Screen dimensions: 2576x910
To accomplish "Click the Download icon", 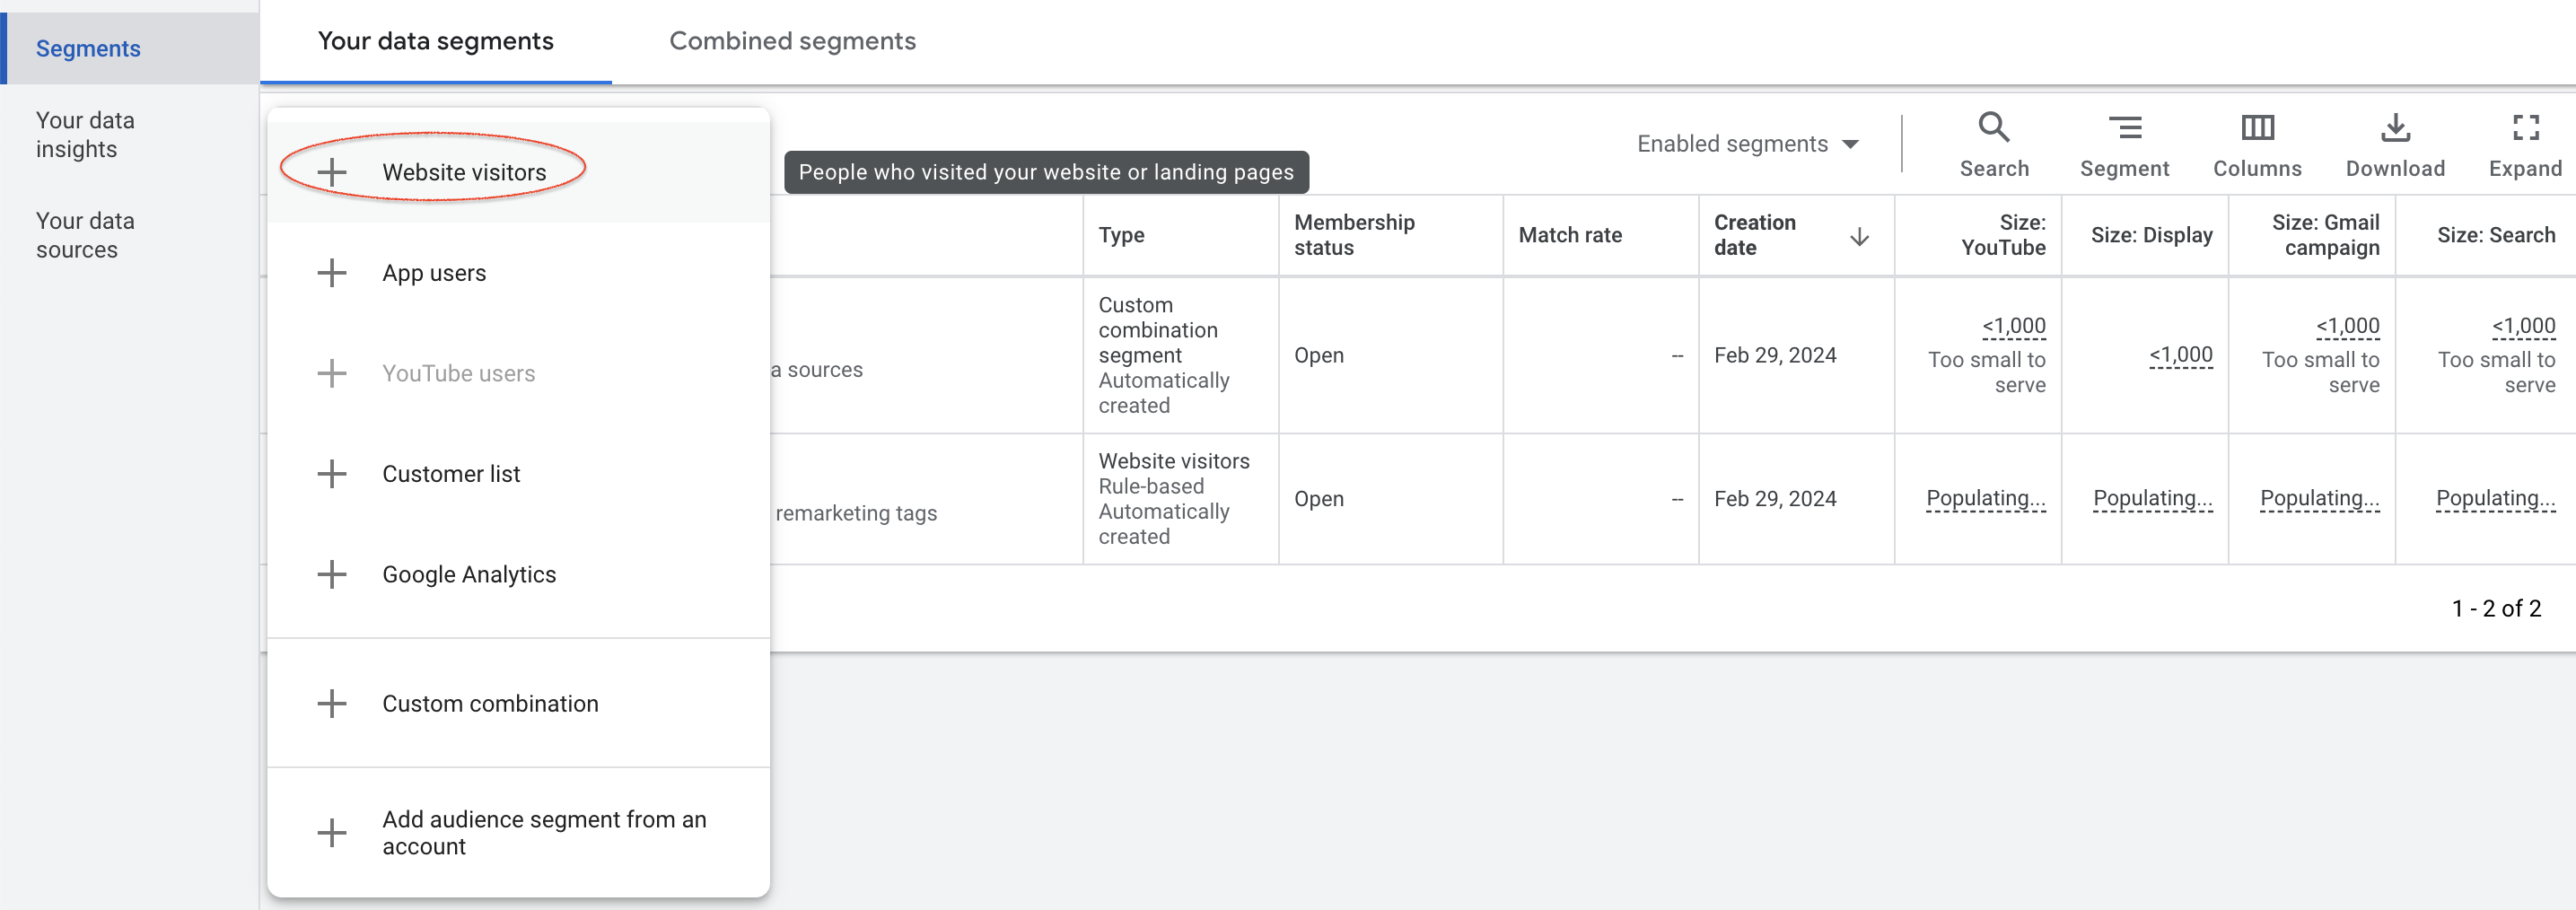I will click(x=2395, y=128).
